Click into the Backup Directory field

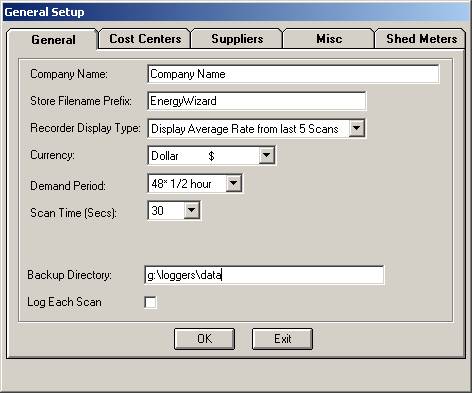(264, 275)
